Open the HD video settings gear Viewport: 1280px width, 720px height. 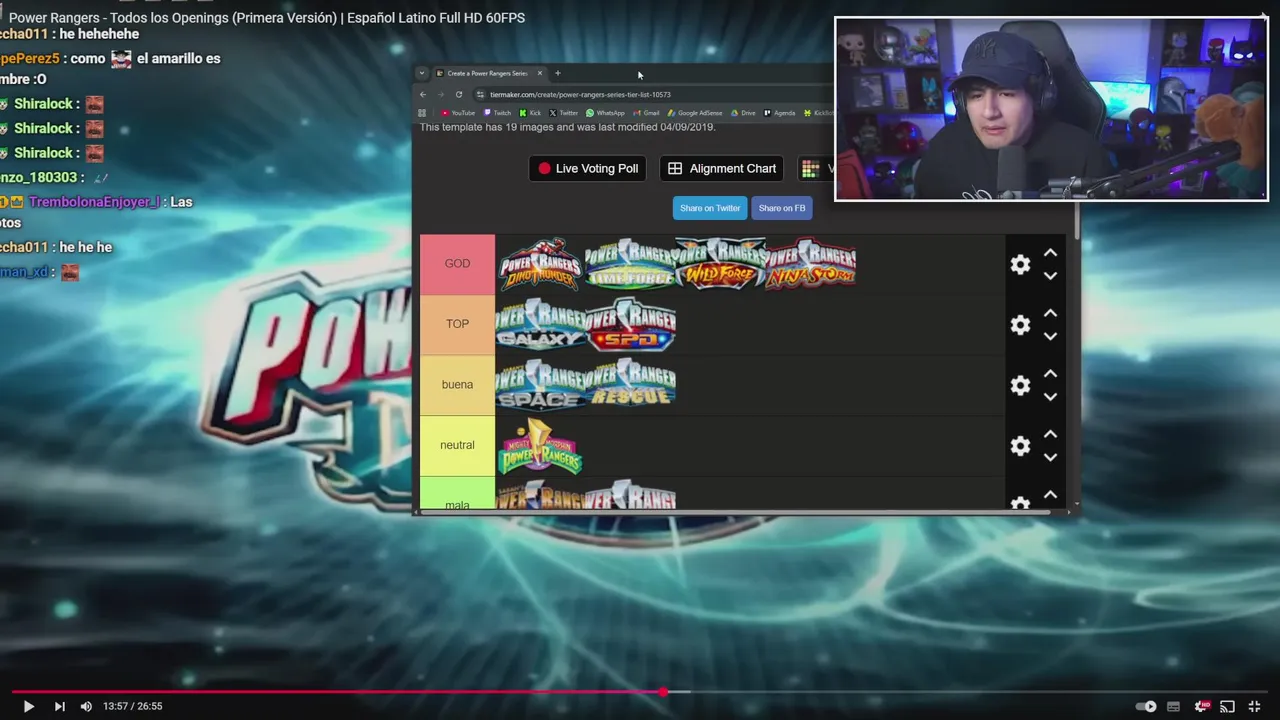pyautogui.click(x=1201, y=706)
